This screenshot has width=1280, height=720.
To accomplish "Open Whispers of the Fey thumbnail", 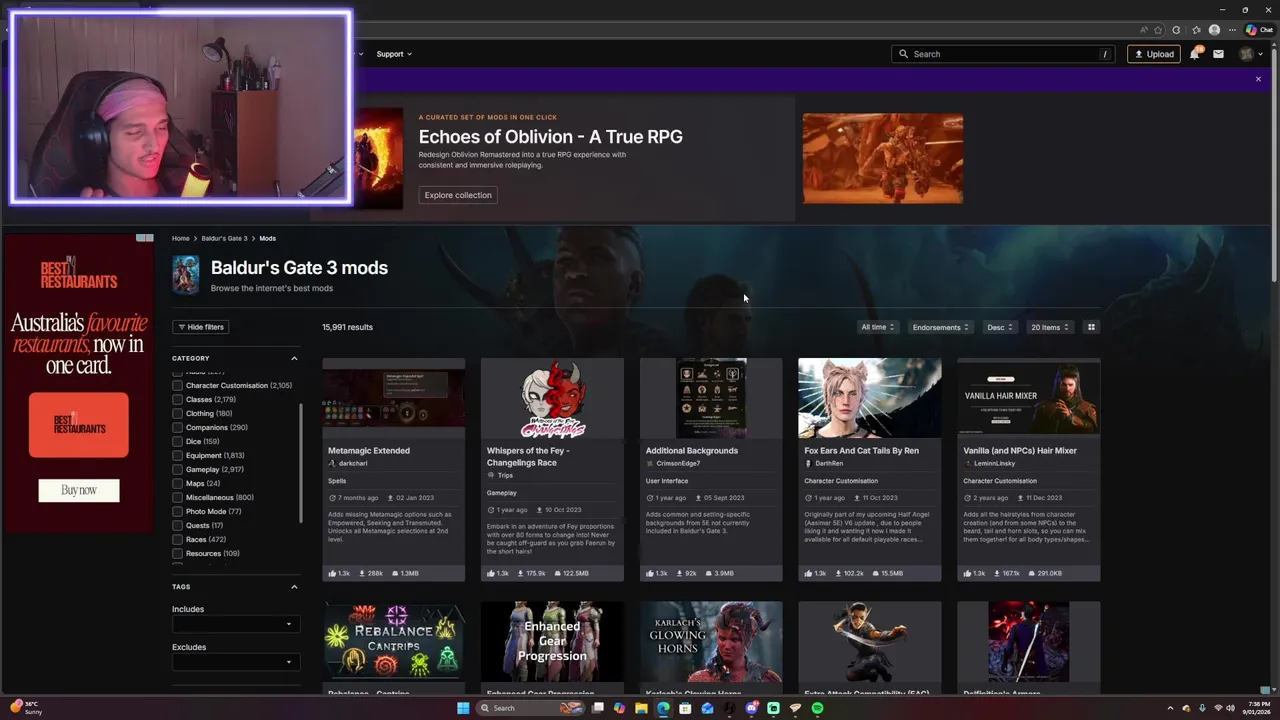I will coord(552,398).
